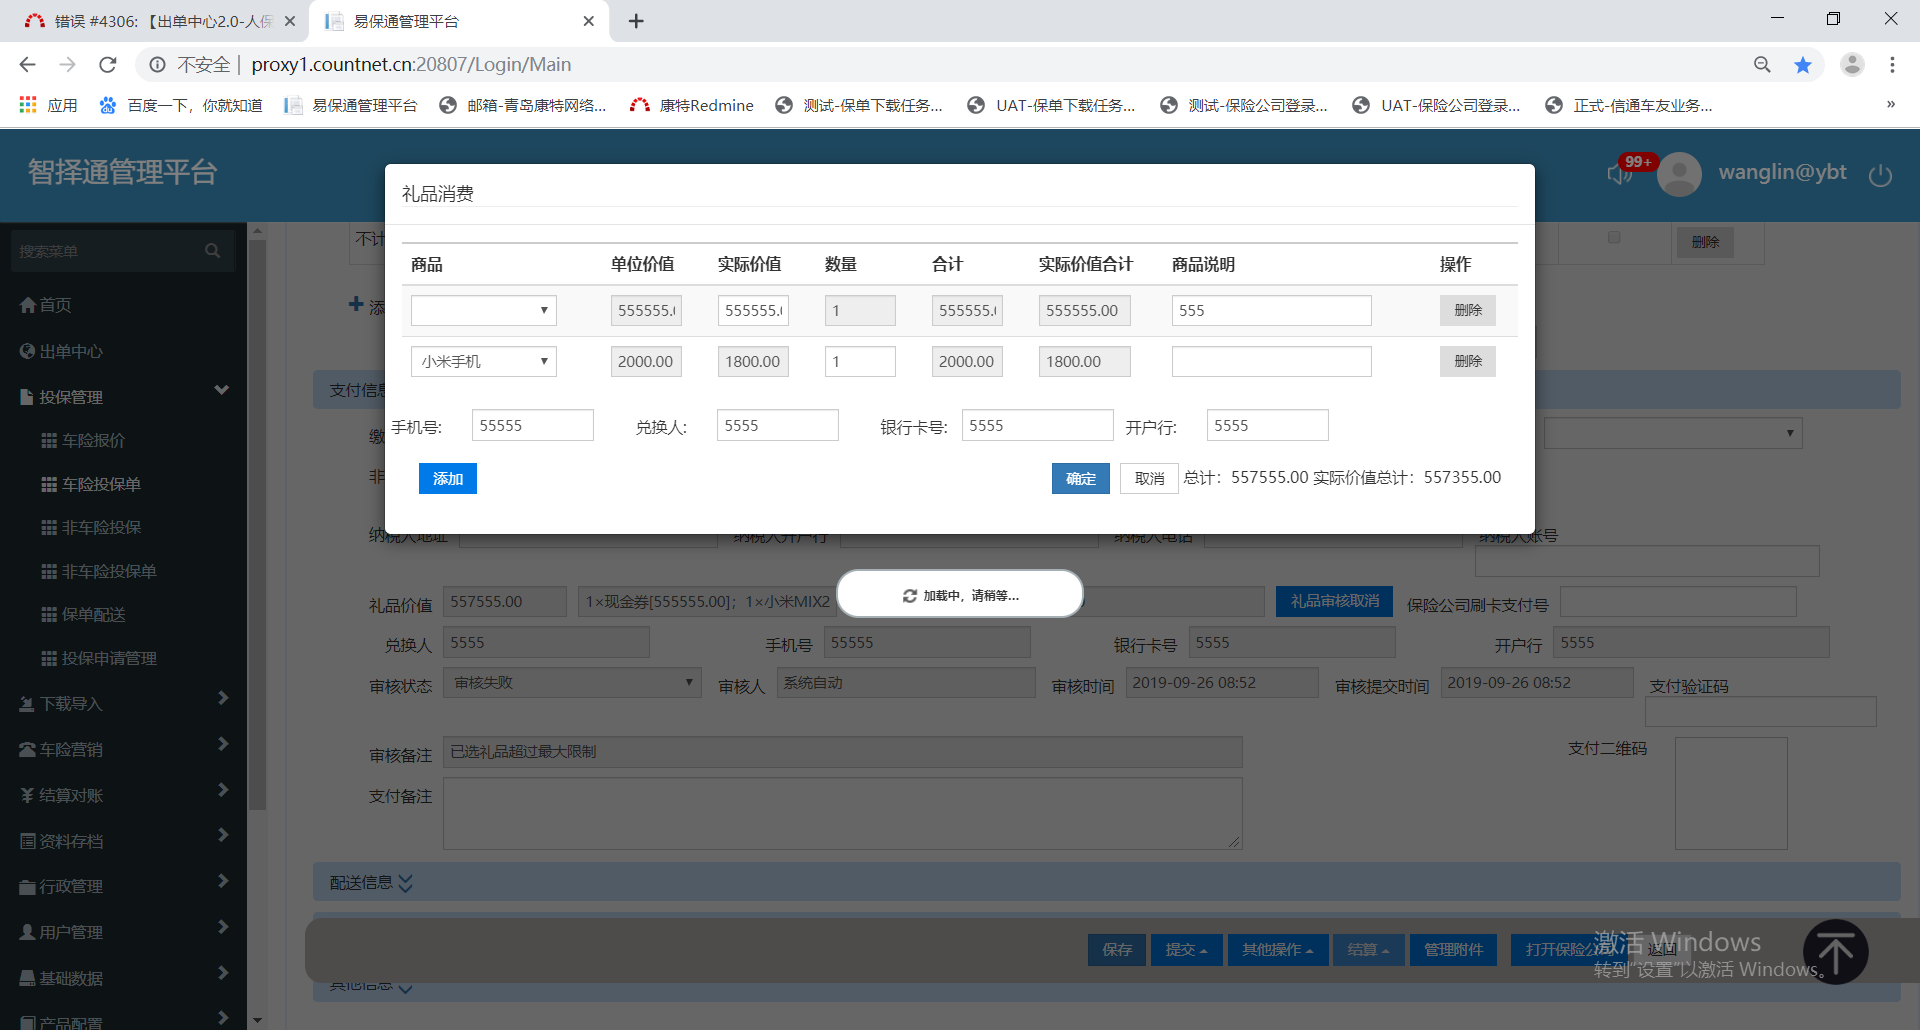Bookmark page with star icon
The width and height of the screenshot is (1920, 1030).
click(1803, 65)
